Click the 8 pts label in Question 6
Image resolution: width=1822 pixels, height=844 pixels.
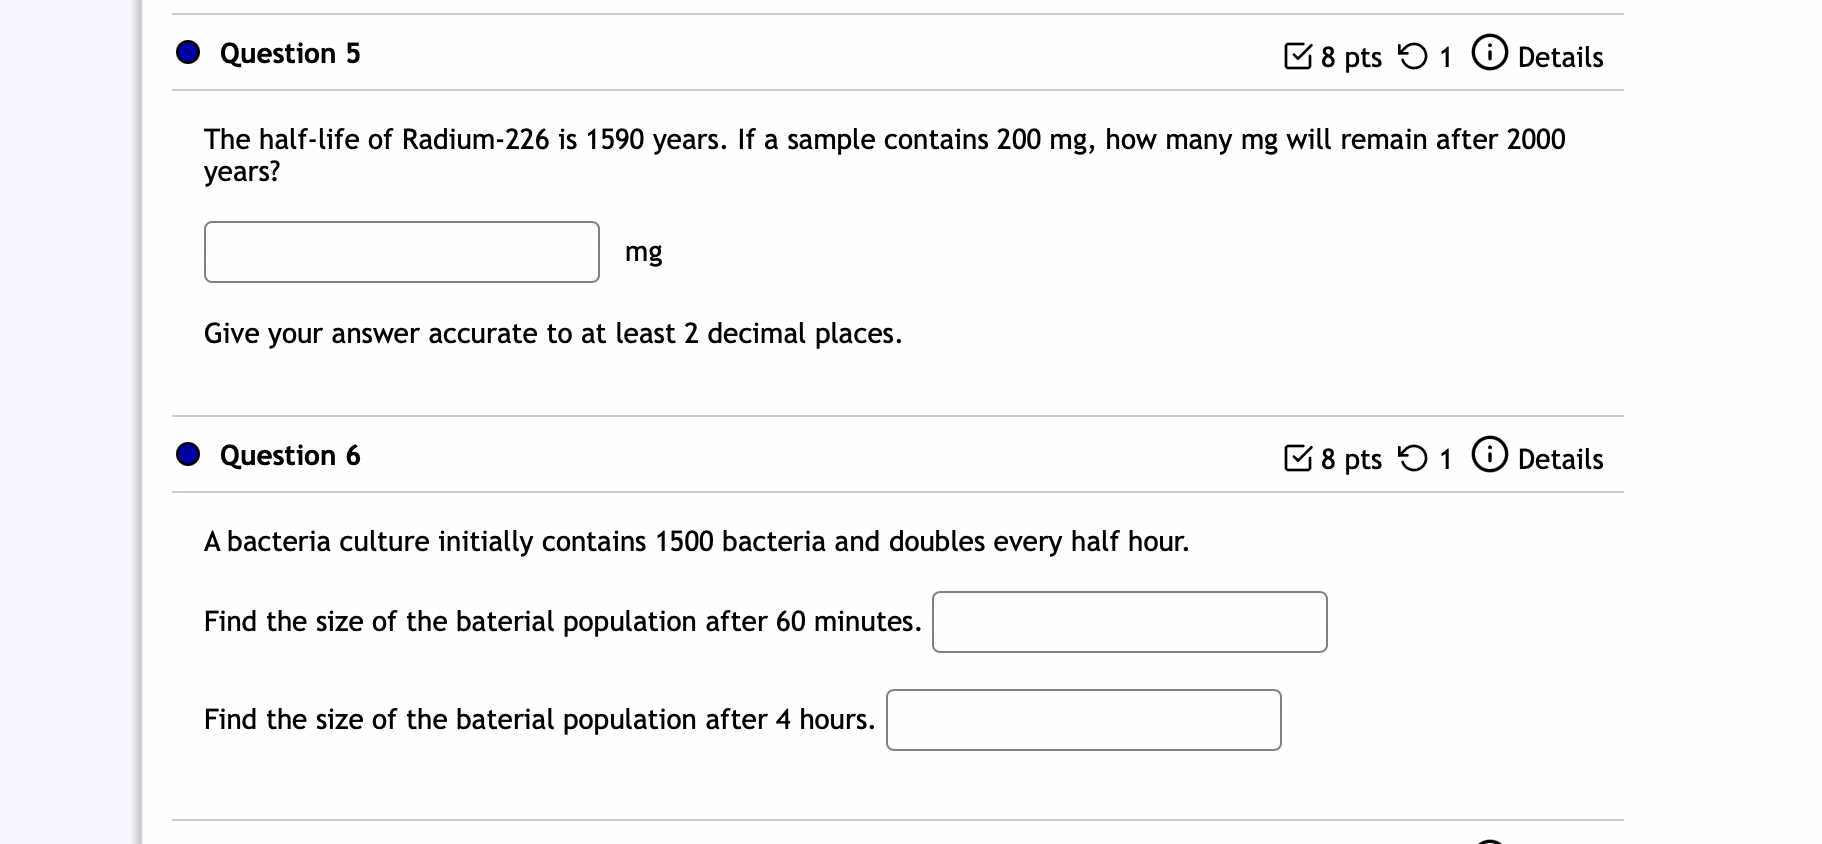(1351, 460)
